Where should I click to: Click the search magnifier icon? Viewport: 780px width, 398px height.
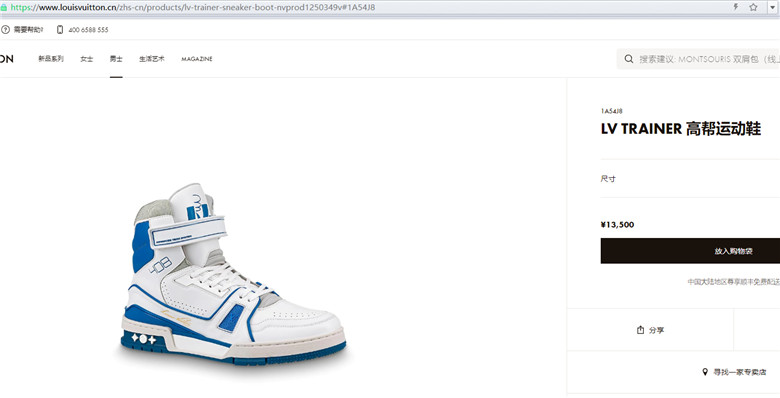(x=629, y=59)
